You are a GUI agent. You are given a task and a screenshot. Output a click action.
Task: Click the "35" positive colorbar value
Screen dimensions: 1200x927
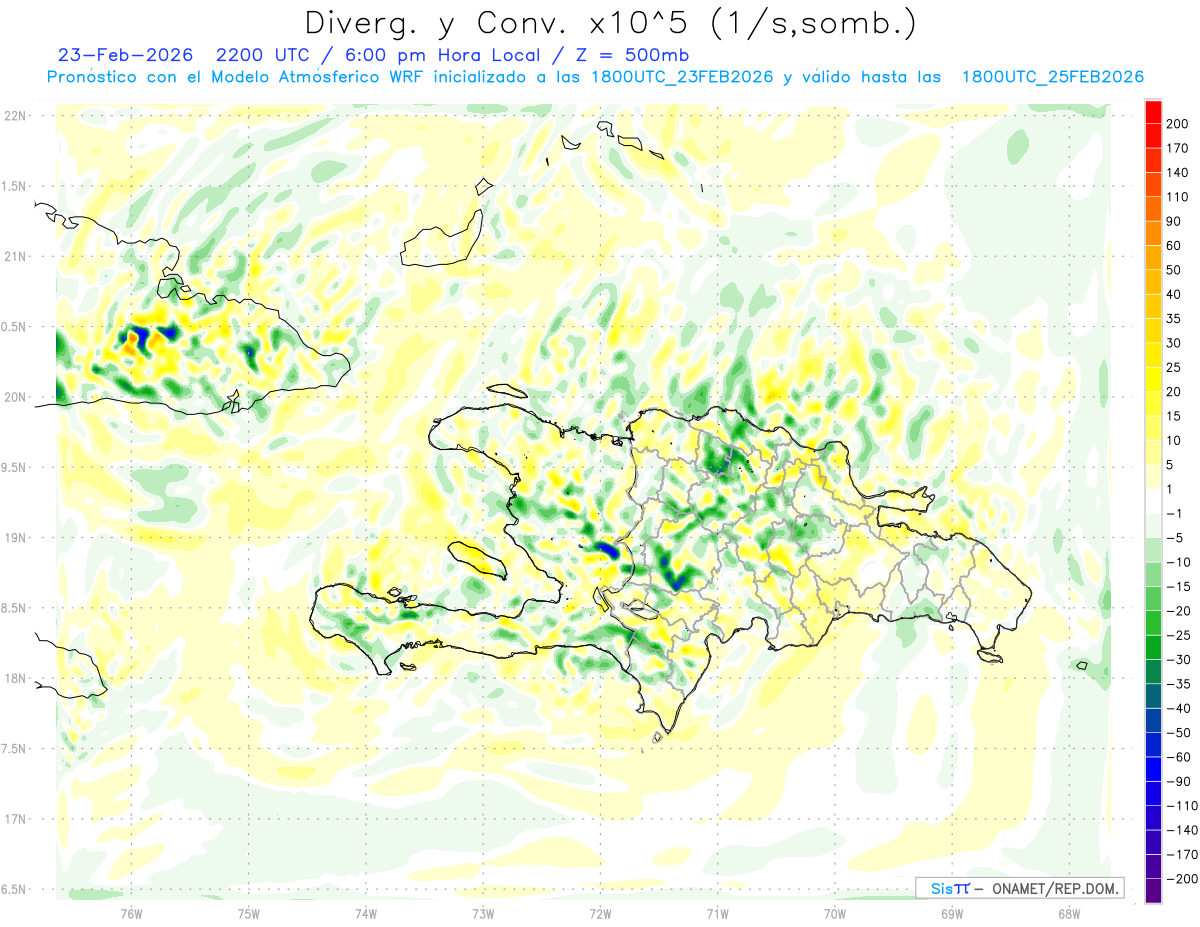(1174, 319)
